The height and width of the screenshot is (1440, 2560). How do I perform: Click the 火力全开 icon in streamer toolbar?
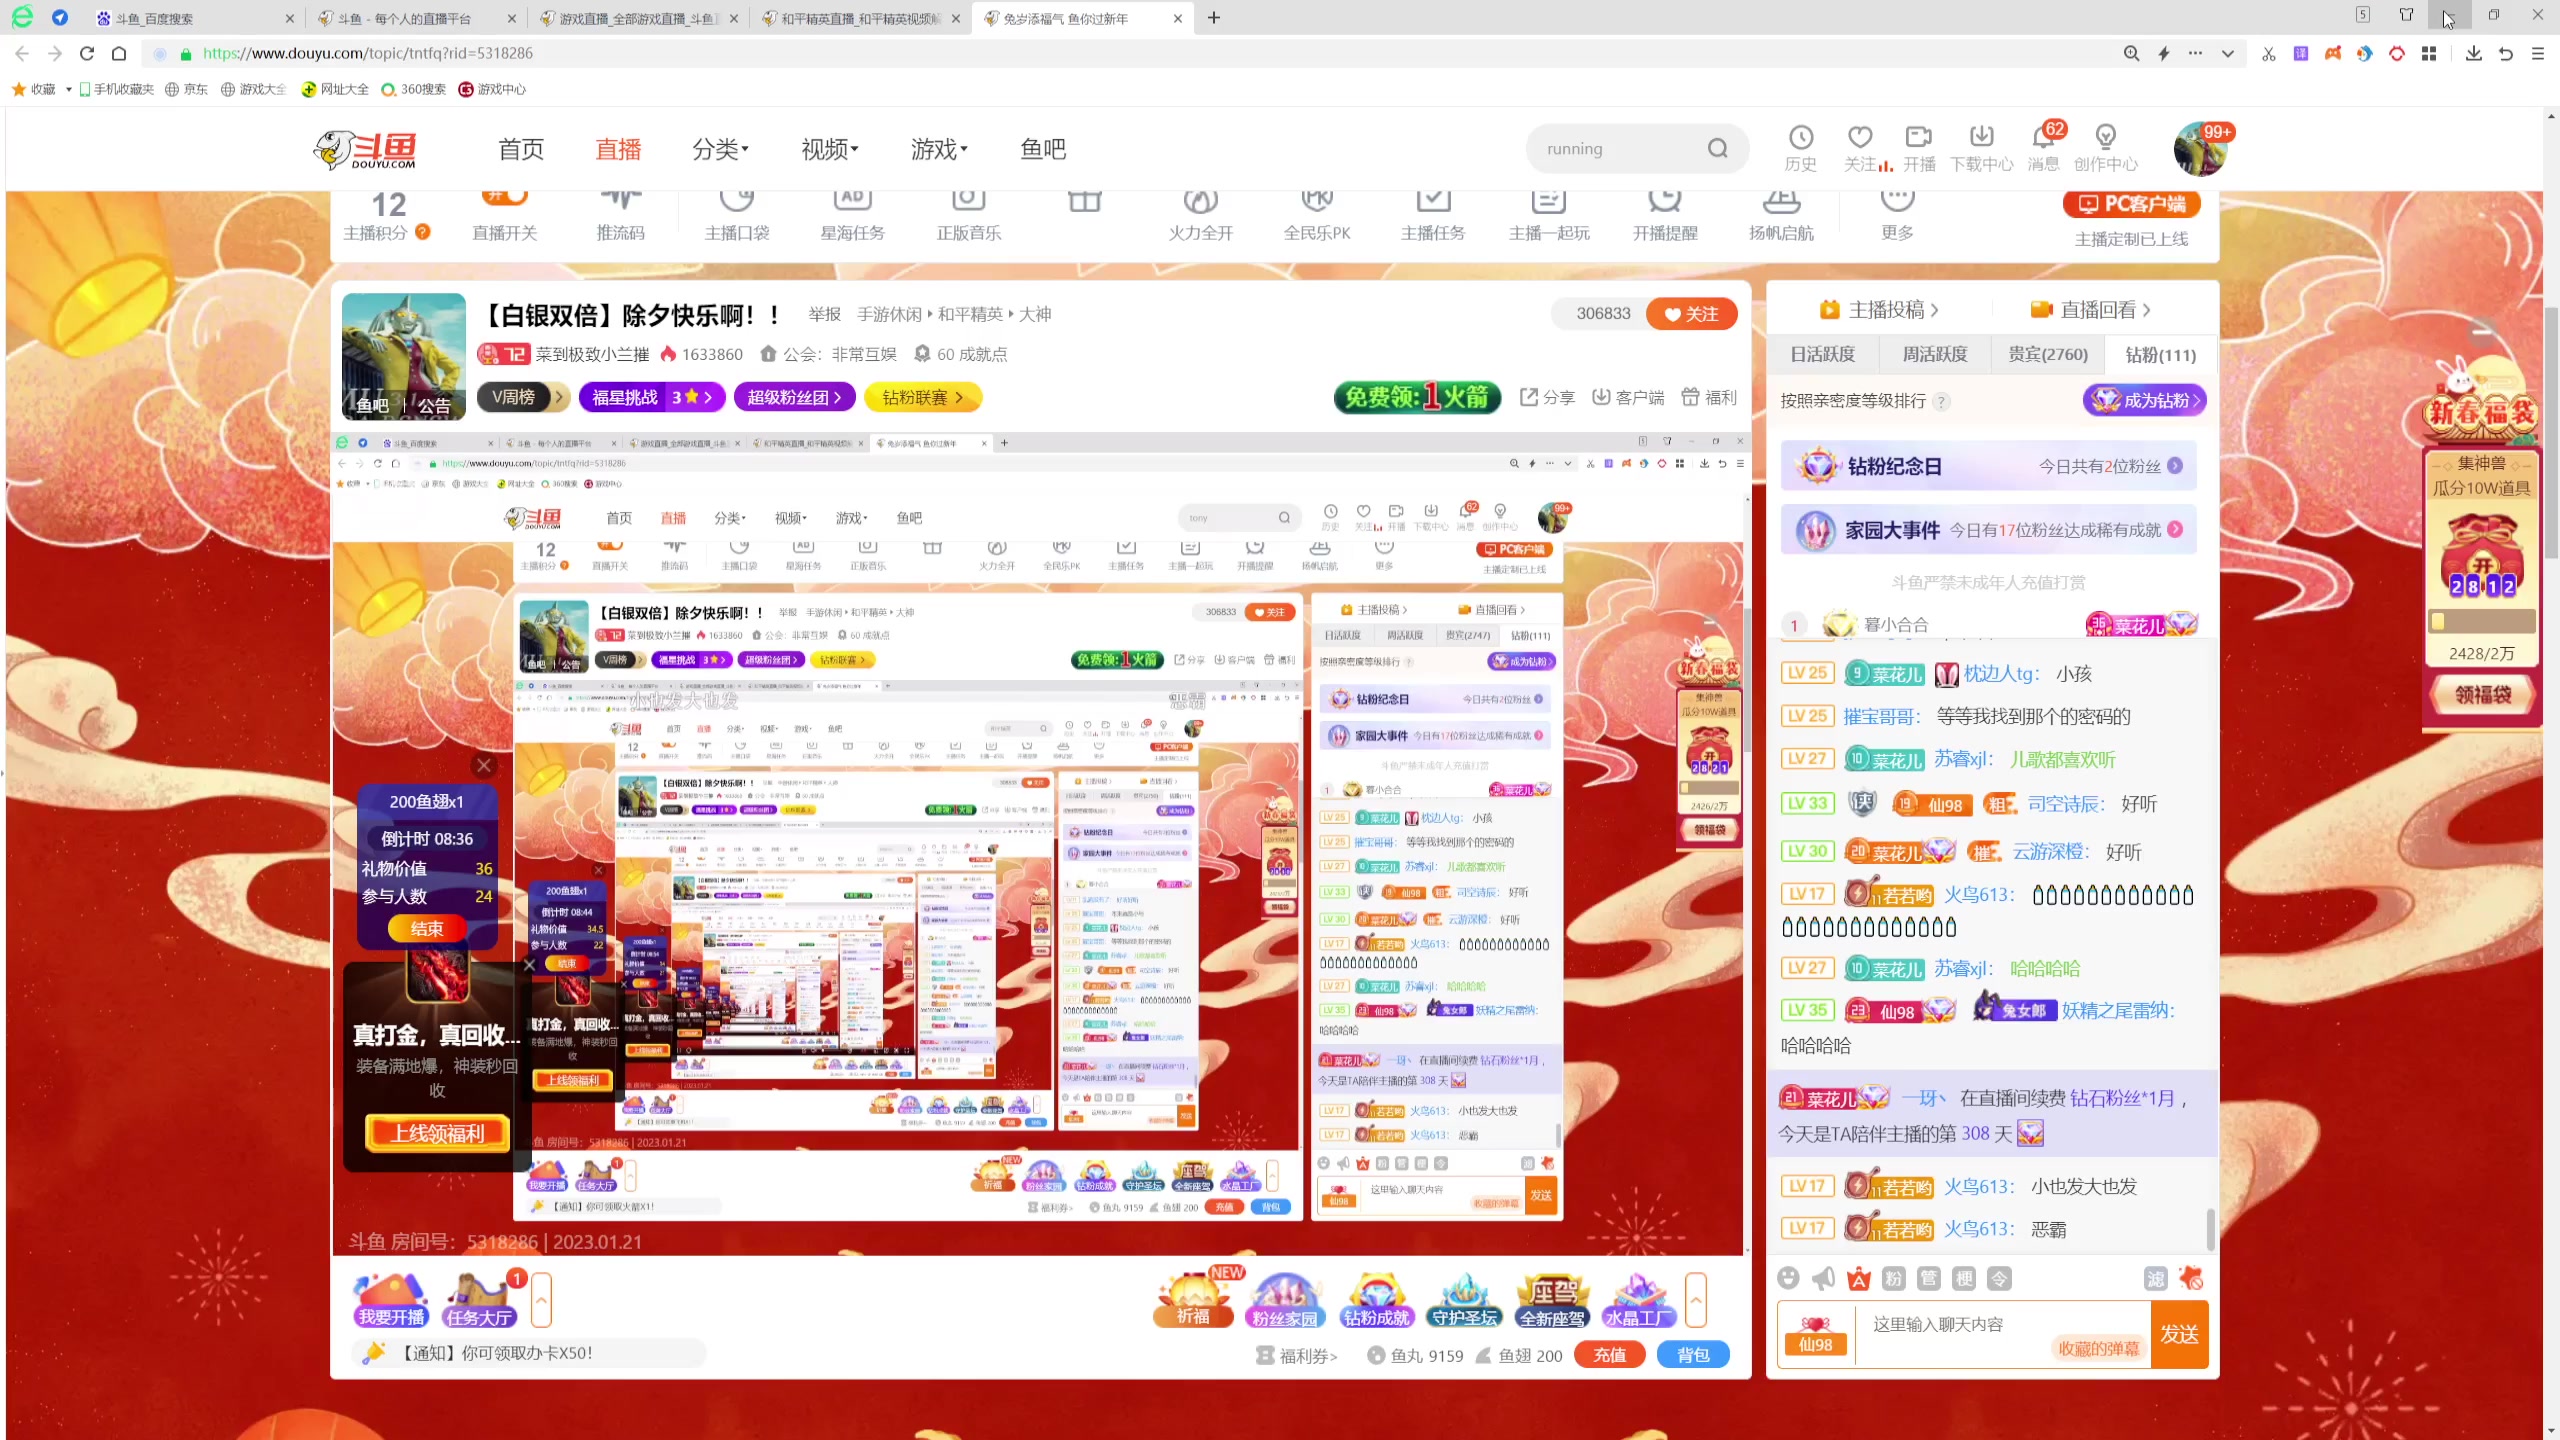(x=1201, y=216)
